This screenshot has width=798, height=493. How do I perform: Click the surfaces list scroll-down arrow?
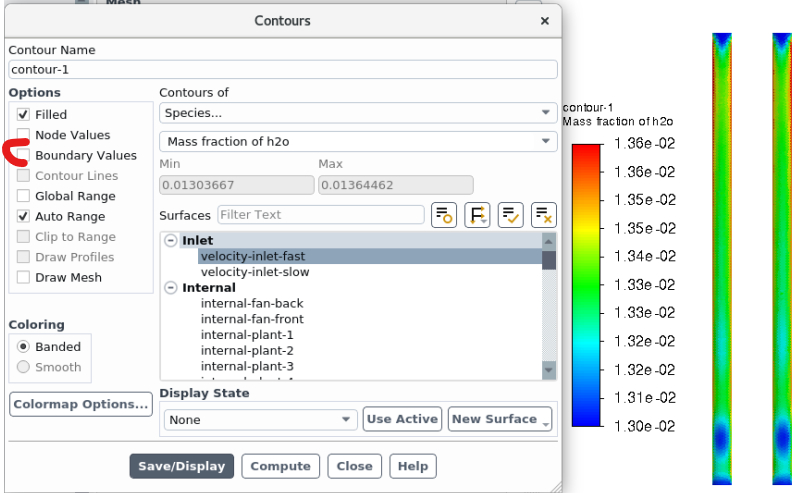pyautogui.click(x=548, y=370)
